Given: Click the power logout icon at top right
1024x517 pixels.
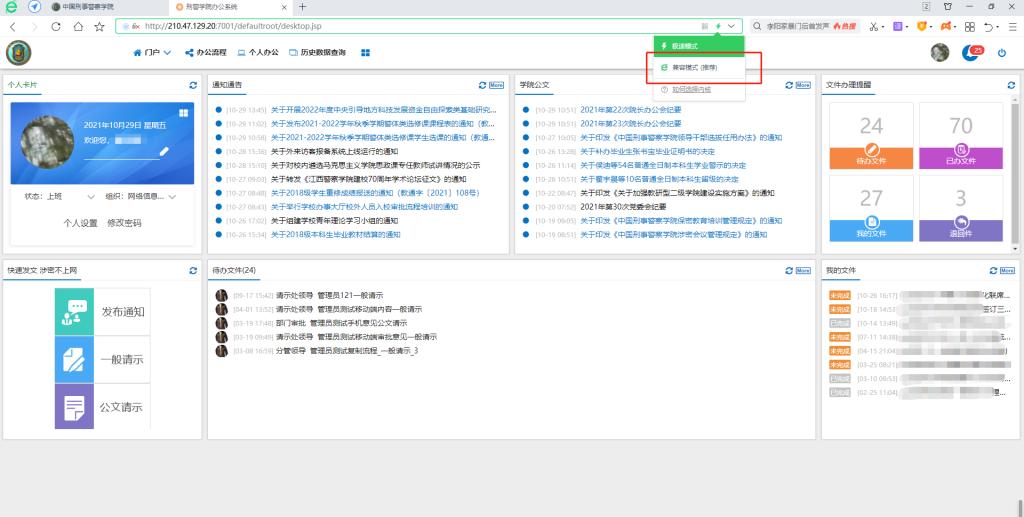Looking at the screenshot, I should [x=1001, y=52].
